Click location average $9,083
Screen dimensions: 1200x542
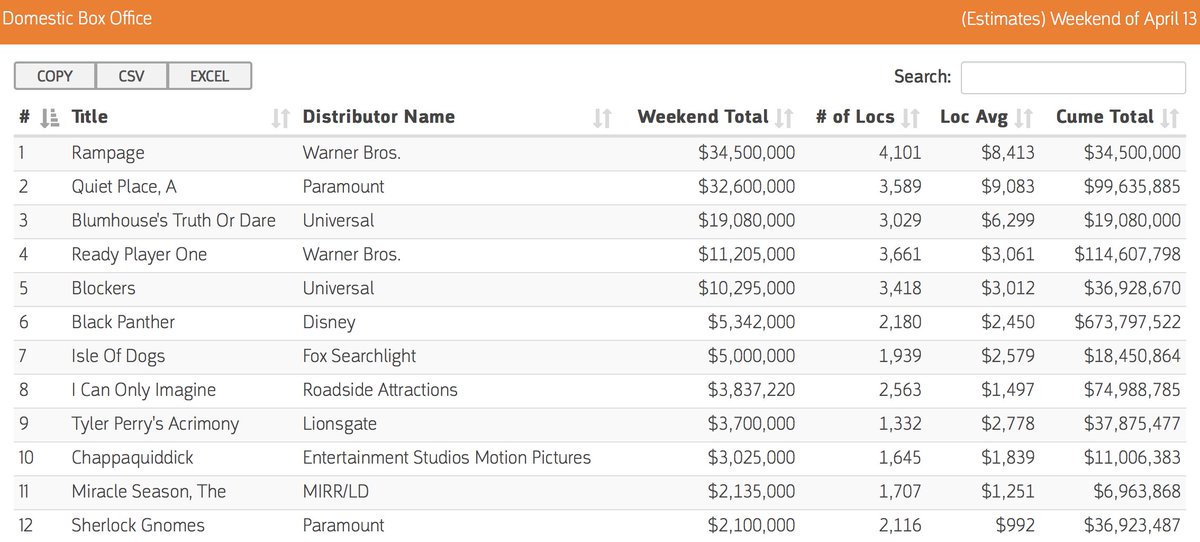[x=1008, y=187]
